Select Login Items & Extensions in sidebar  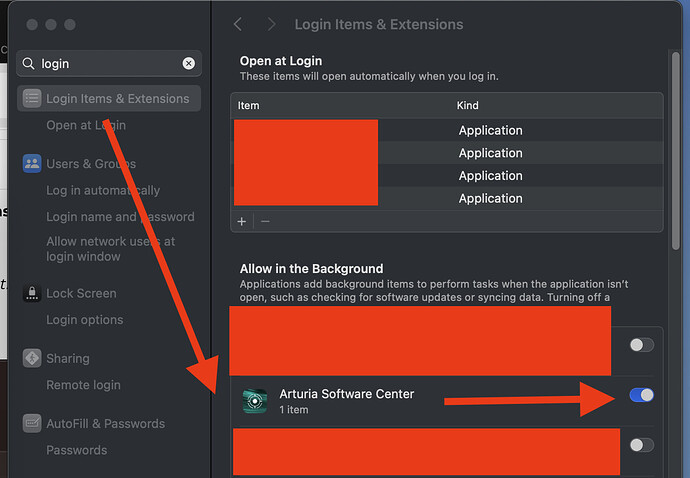[109, 99]
